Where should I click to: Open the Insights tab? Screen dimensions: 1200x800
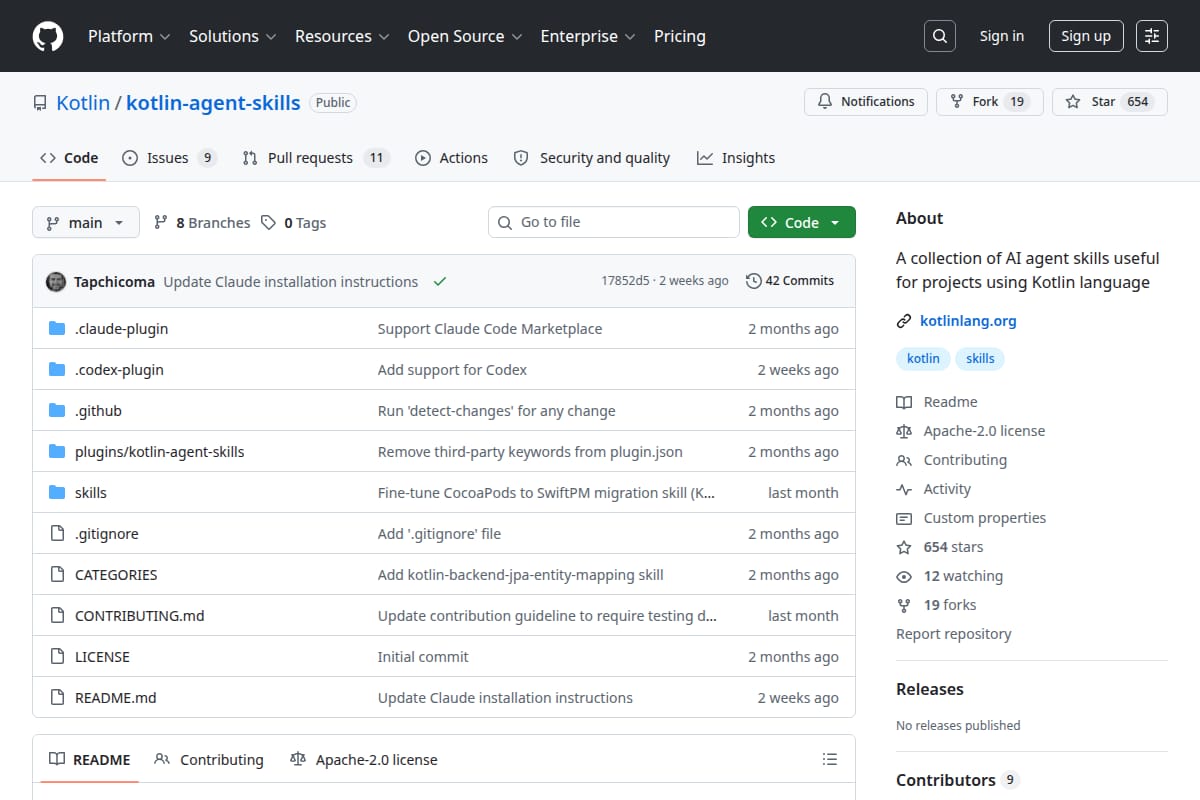[736, 158]
